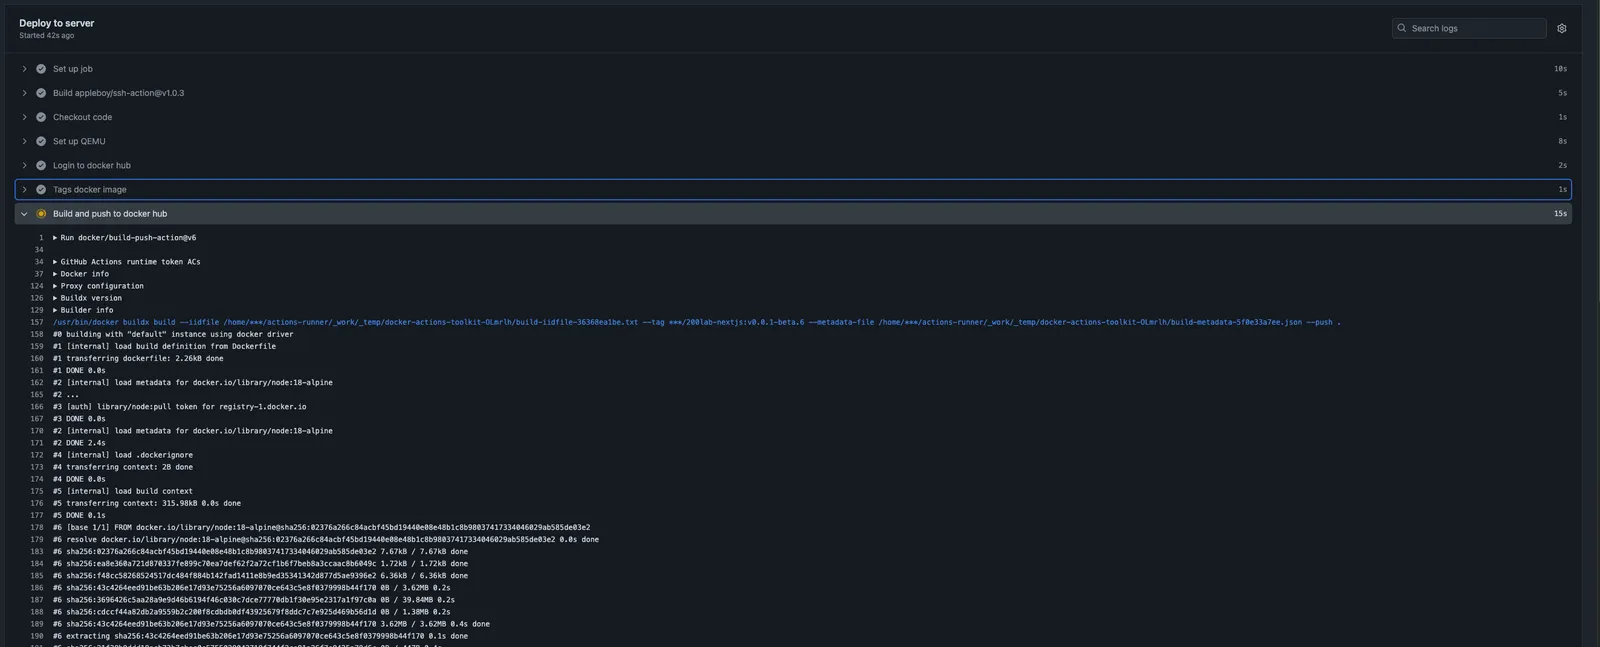Expand the Docker info log group
Image resolution: width=1600 pixels, height=647 pixels.
[x=55, y=274]
